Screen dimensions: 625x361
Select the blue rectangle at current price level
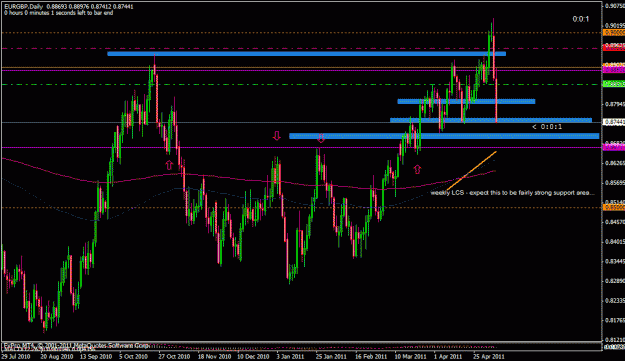[x=491, y=120]
